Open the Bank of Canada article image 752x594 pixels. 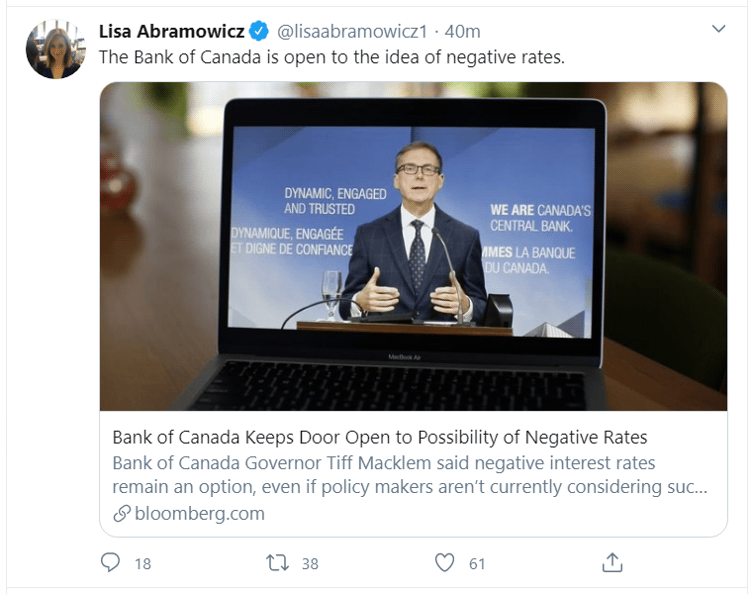click(x=413, y=246)
